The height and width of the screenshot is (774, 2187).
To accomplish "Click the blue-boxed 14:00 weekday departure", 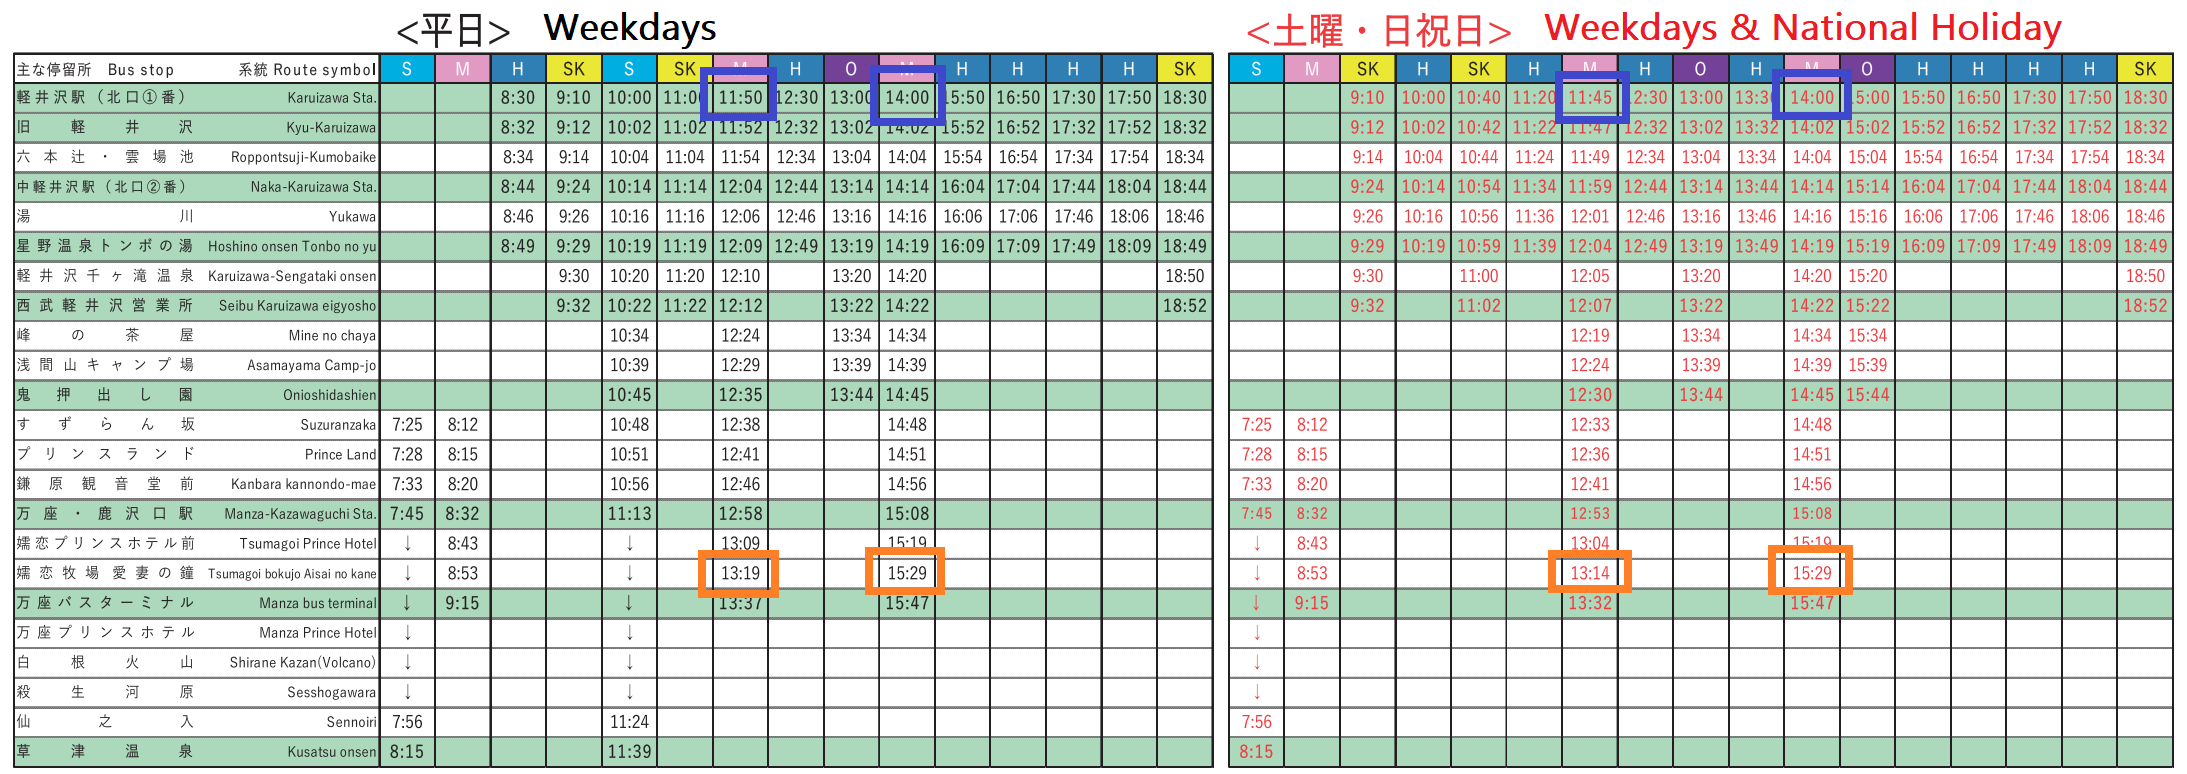I will 906,97.
